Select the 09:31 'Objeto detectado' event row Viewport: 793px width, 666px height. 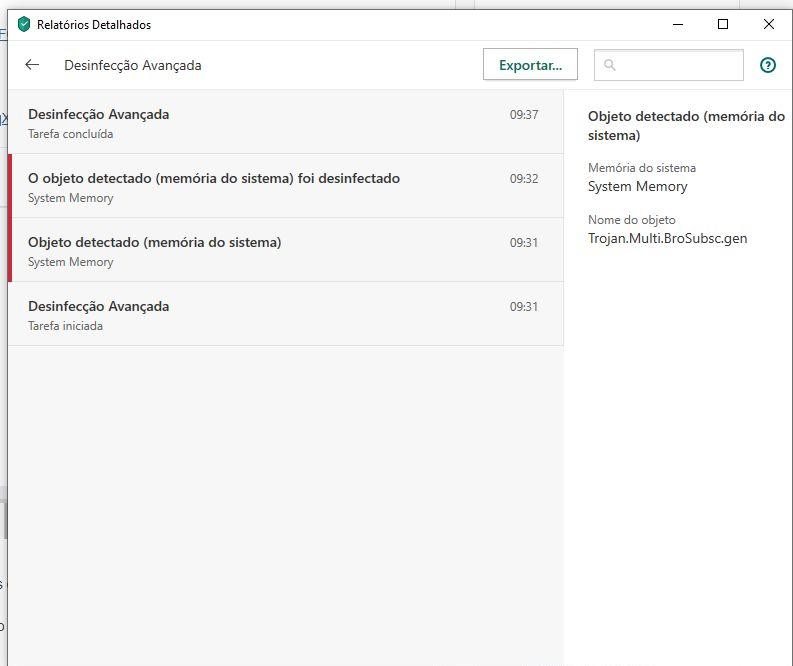coord(286,250)
